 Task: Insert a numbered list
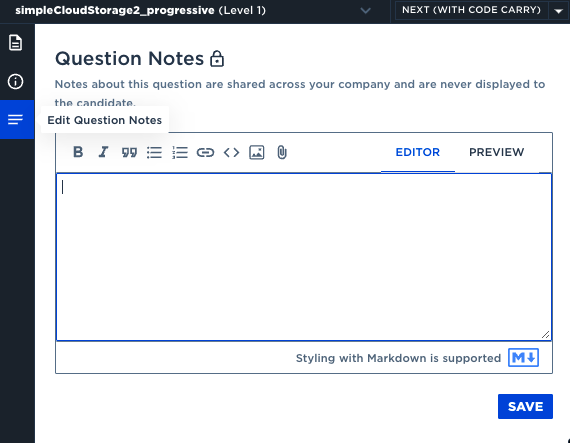click(x=180, y=152)
